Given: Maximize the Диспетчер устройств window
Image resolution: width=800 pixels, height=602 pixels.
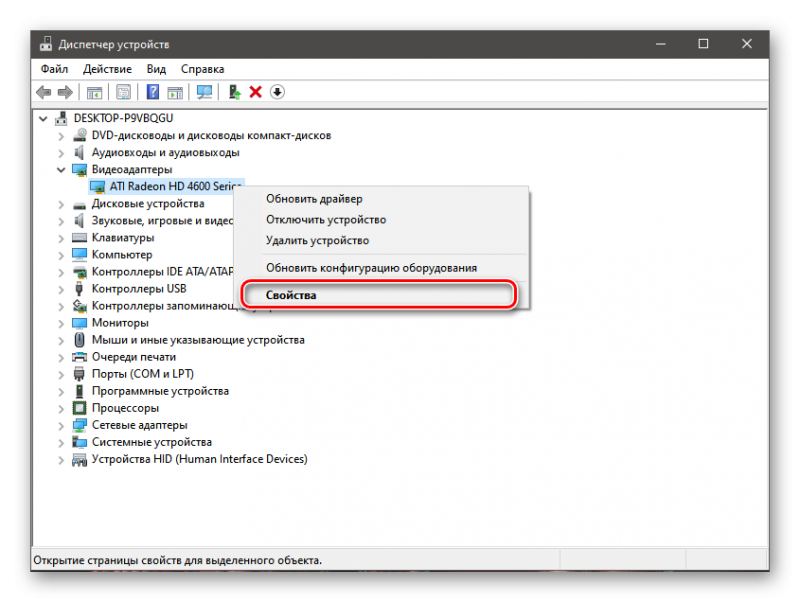Looking at the screenshot, I should (703, 44).
